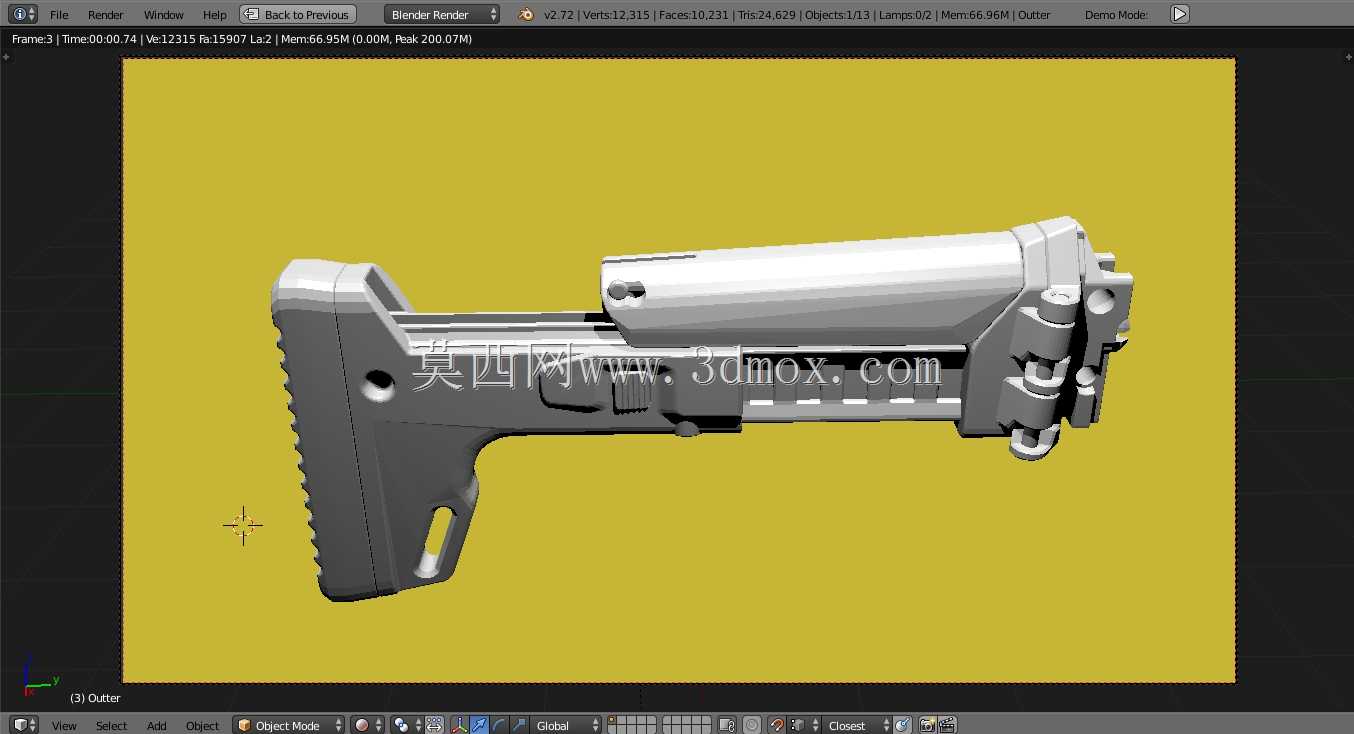Open the Object menu
1354x734 pixels.
coord(202,726)
